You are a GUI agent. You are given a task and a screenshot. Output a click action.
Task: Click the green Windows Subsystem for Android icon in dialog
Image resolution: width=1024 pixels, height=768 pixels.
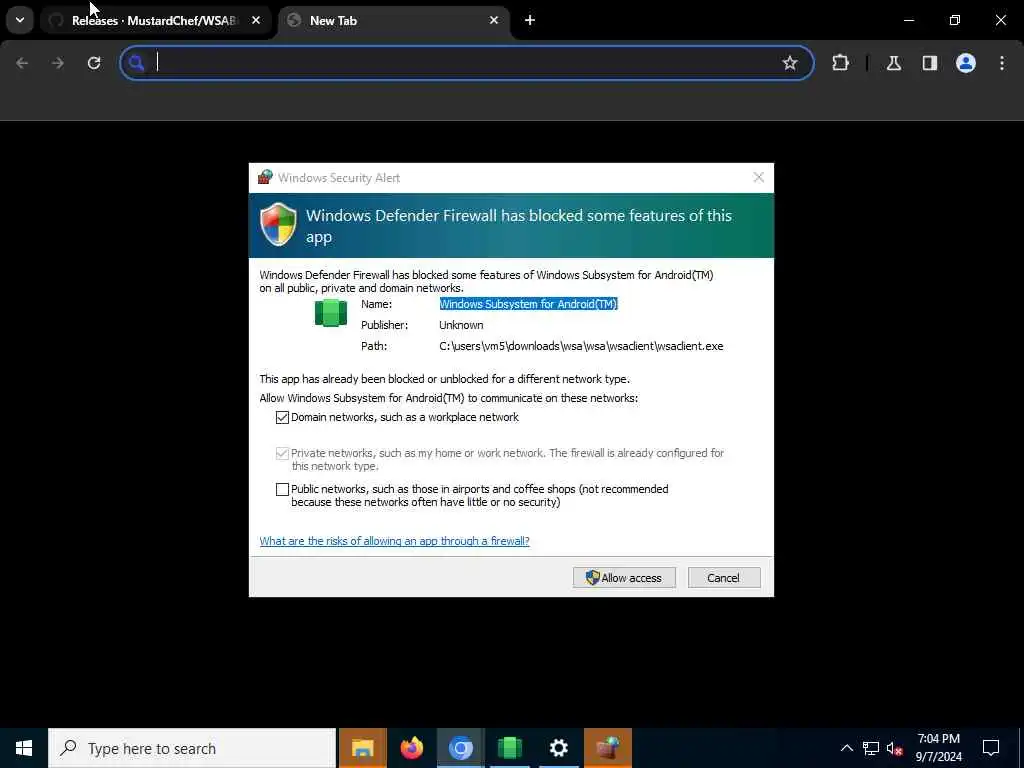point(330,313)
